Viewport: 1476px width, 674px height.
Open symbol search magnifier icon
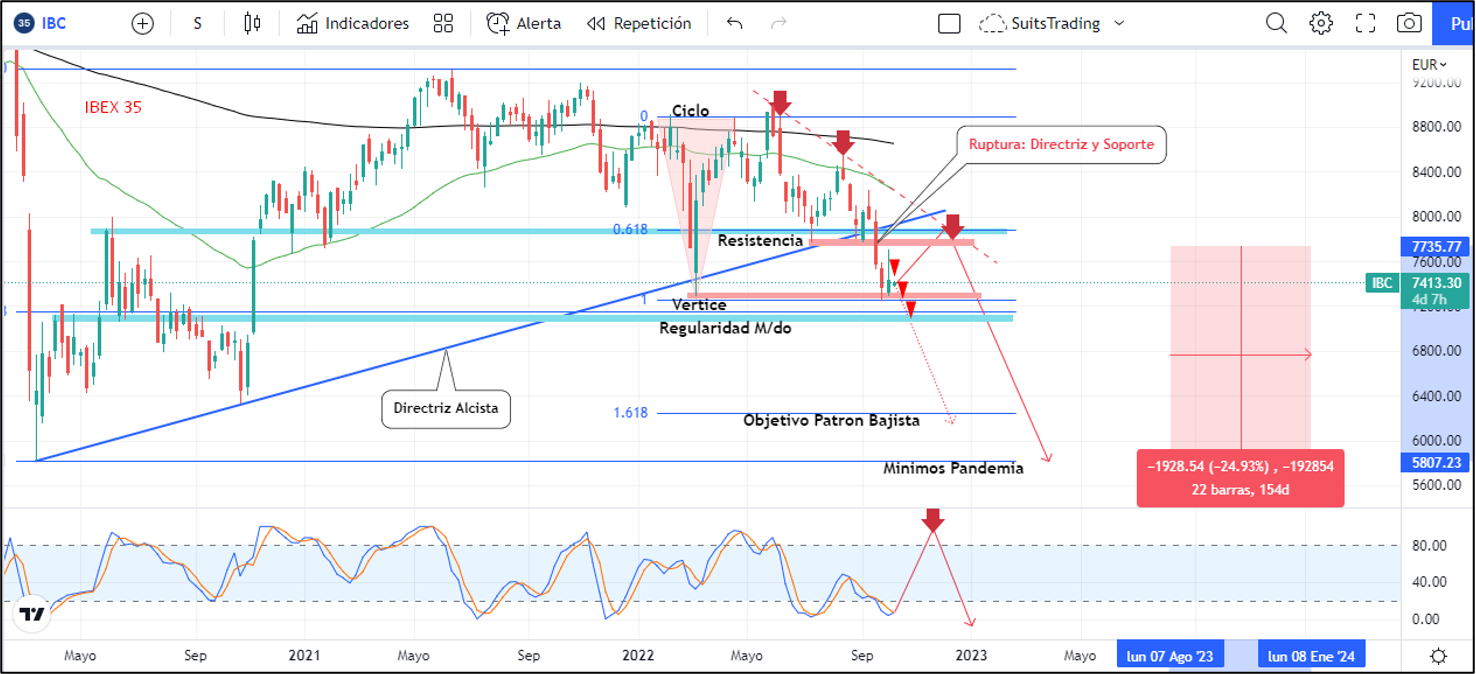tap(1276, 23)
